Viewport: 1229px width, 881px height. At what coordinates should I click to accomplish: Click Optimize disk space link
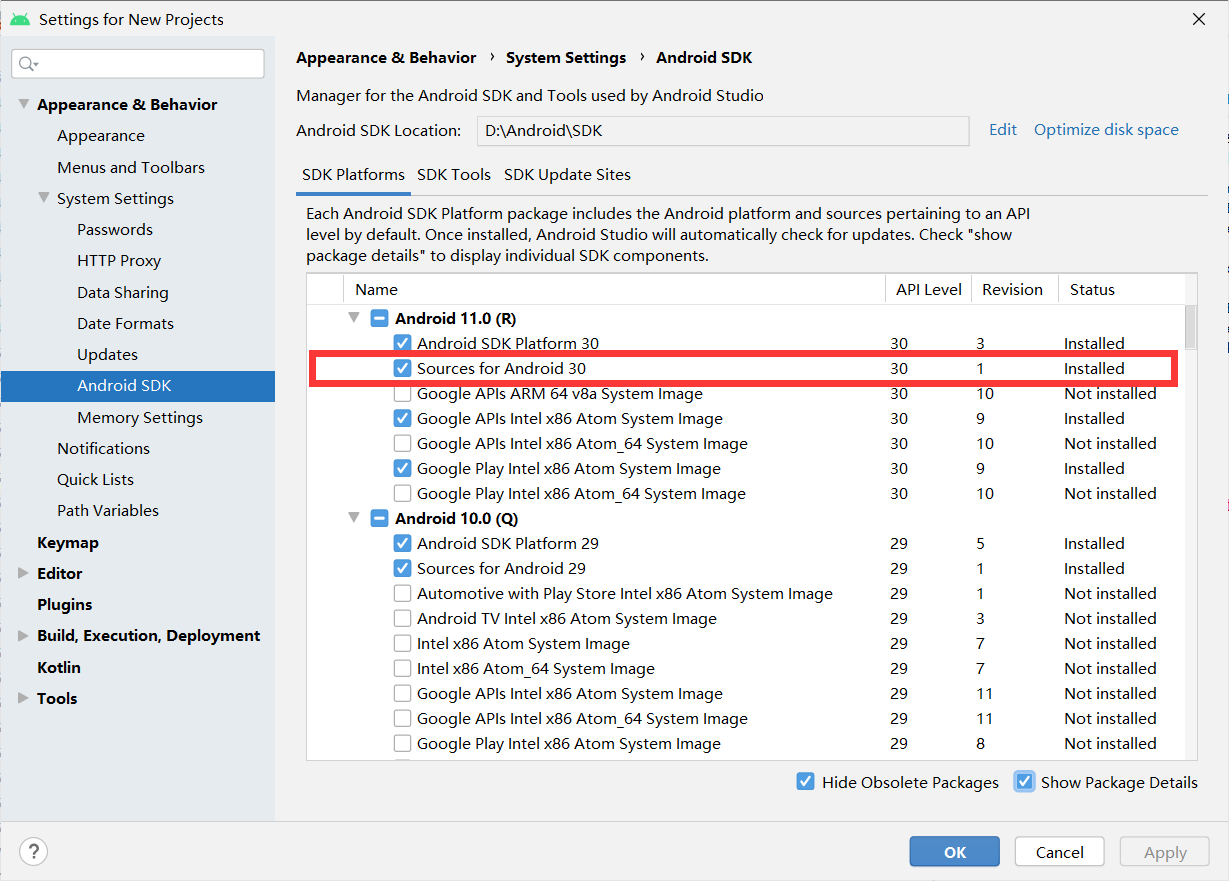tap(1106, 130)
